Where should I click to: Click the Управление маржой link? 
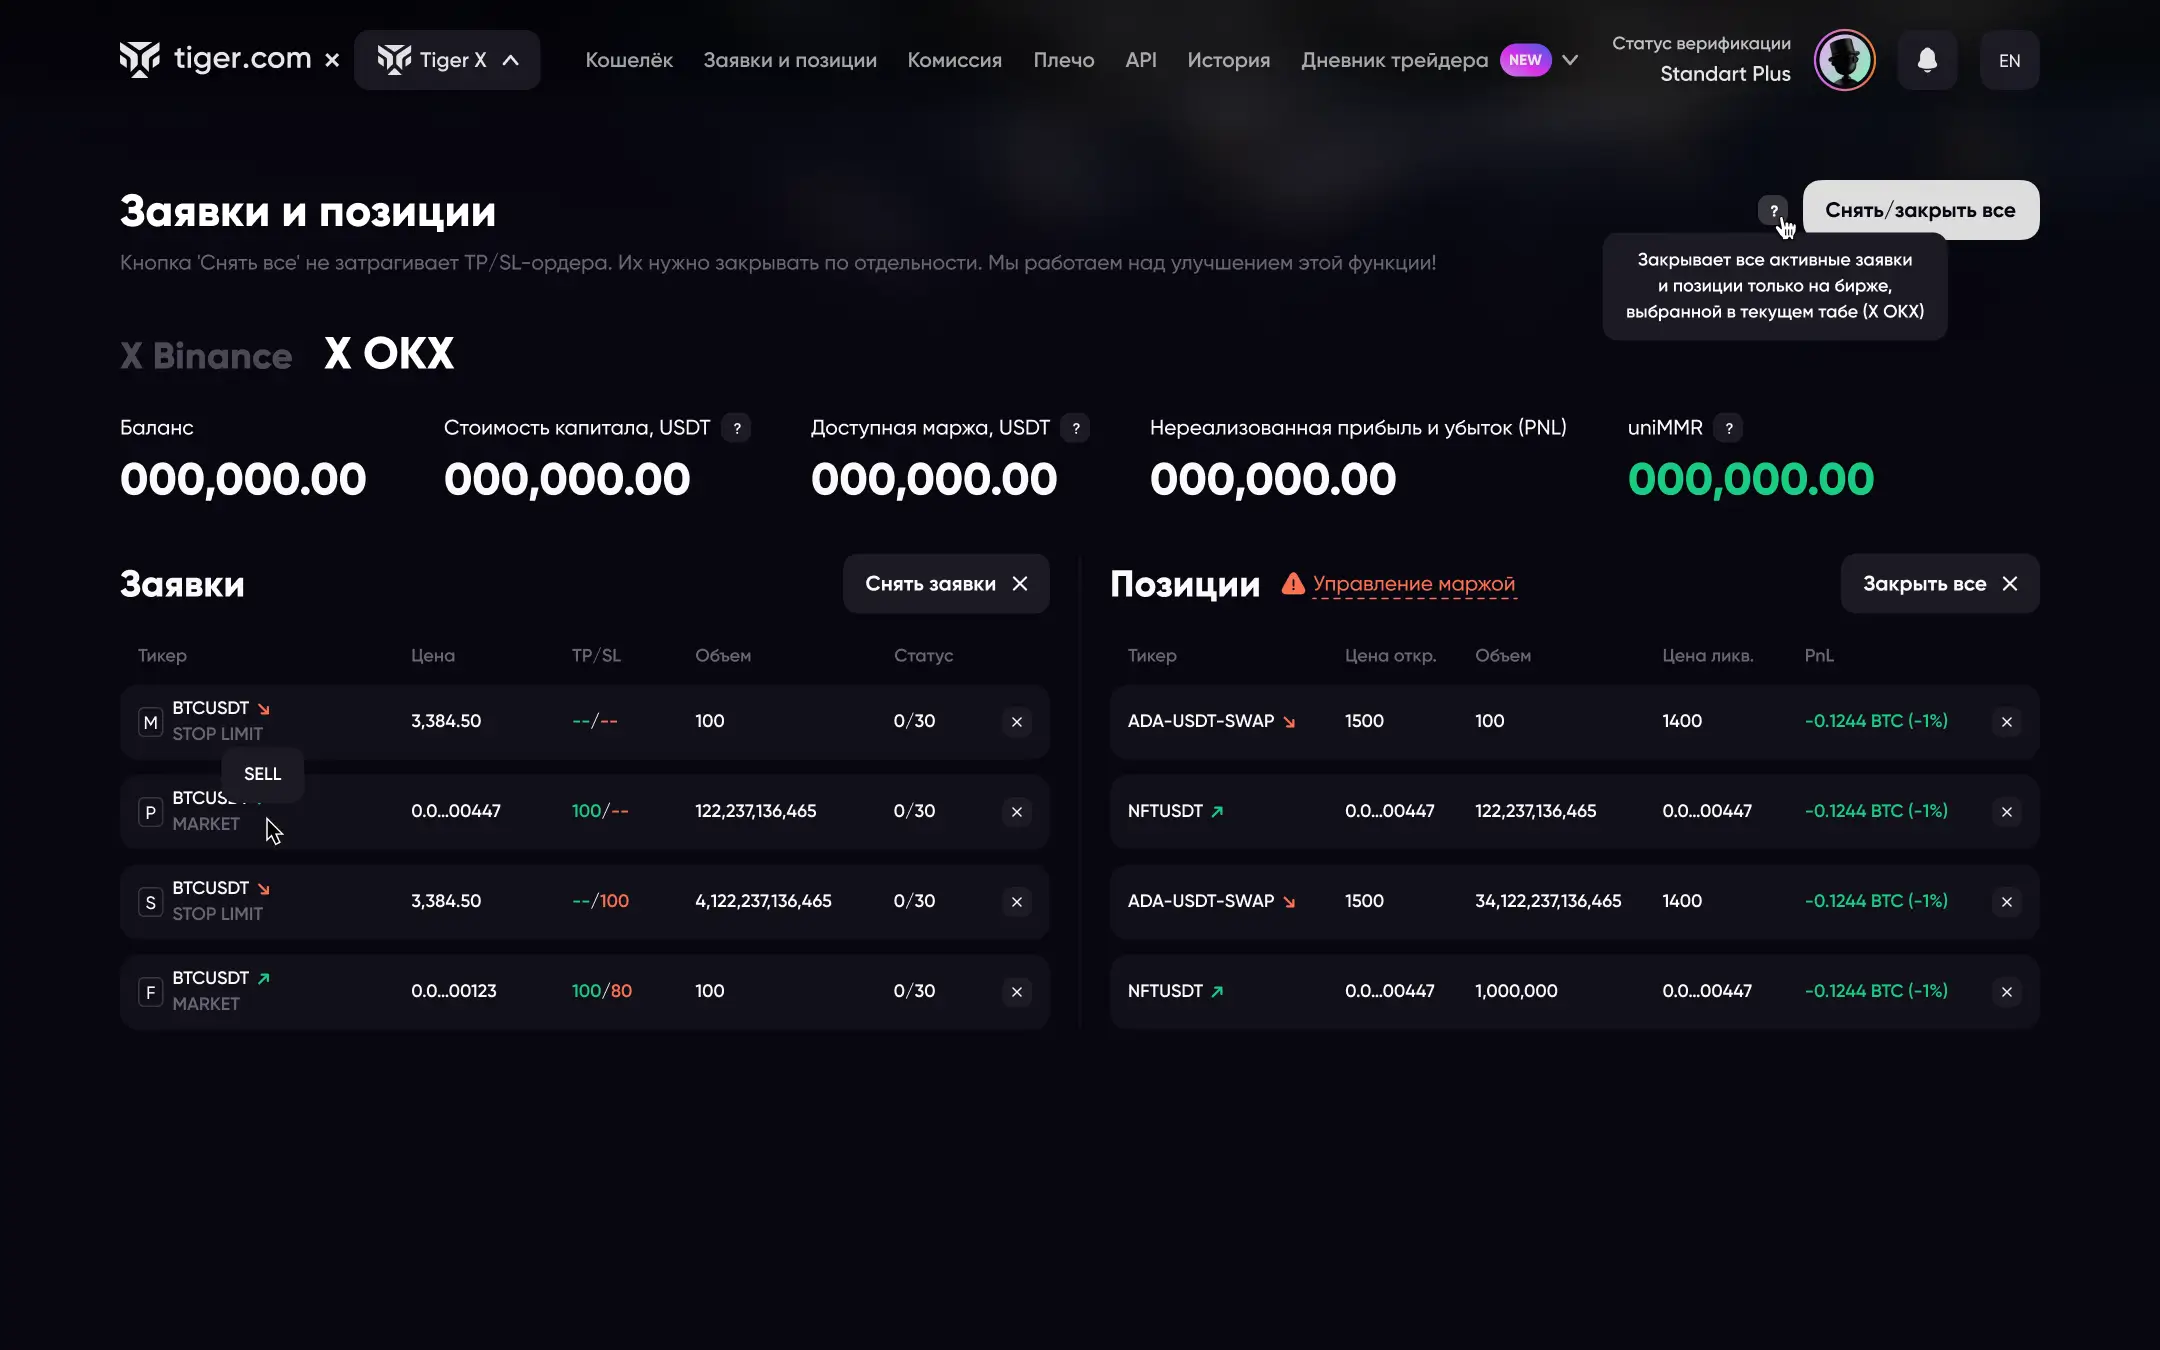tap(1413, 584)
